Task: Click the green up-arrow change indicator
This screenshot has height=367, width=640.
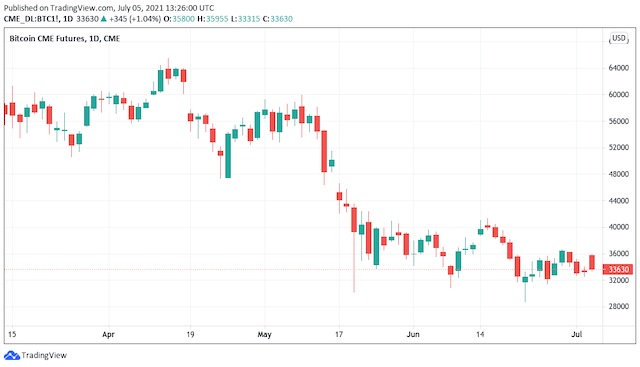Action: tap(104, 19)
